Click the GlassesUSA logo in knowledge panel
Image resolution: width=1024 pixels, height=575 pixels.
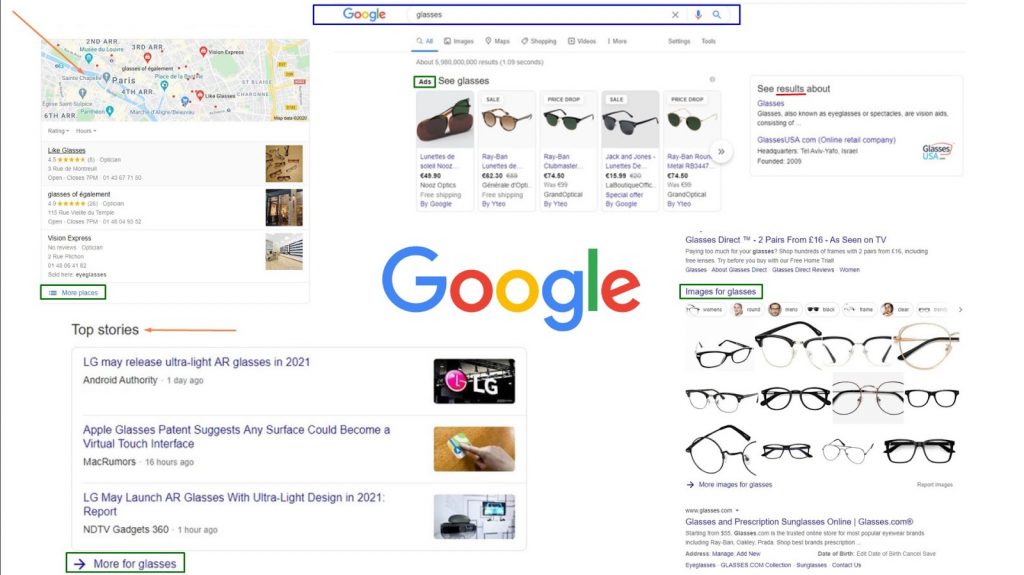[936, 151]
